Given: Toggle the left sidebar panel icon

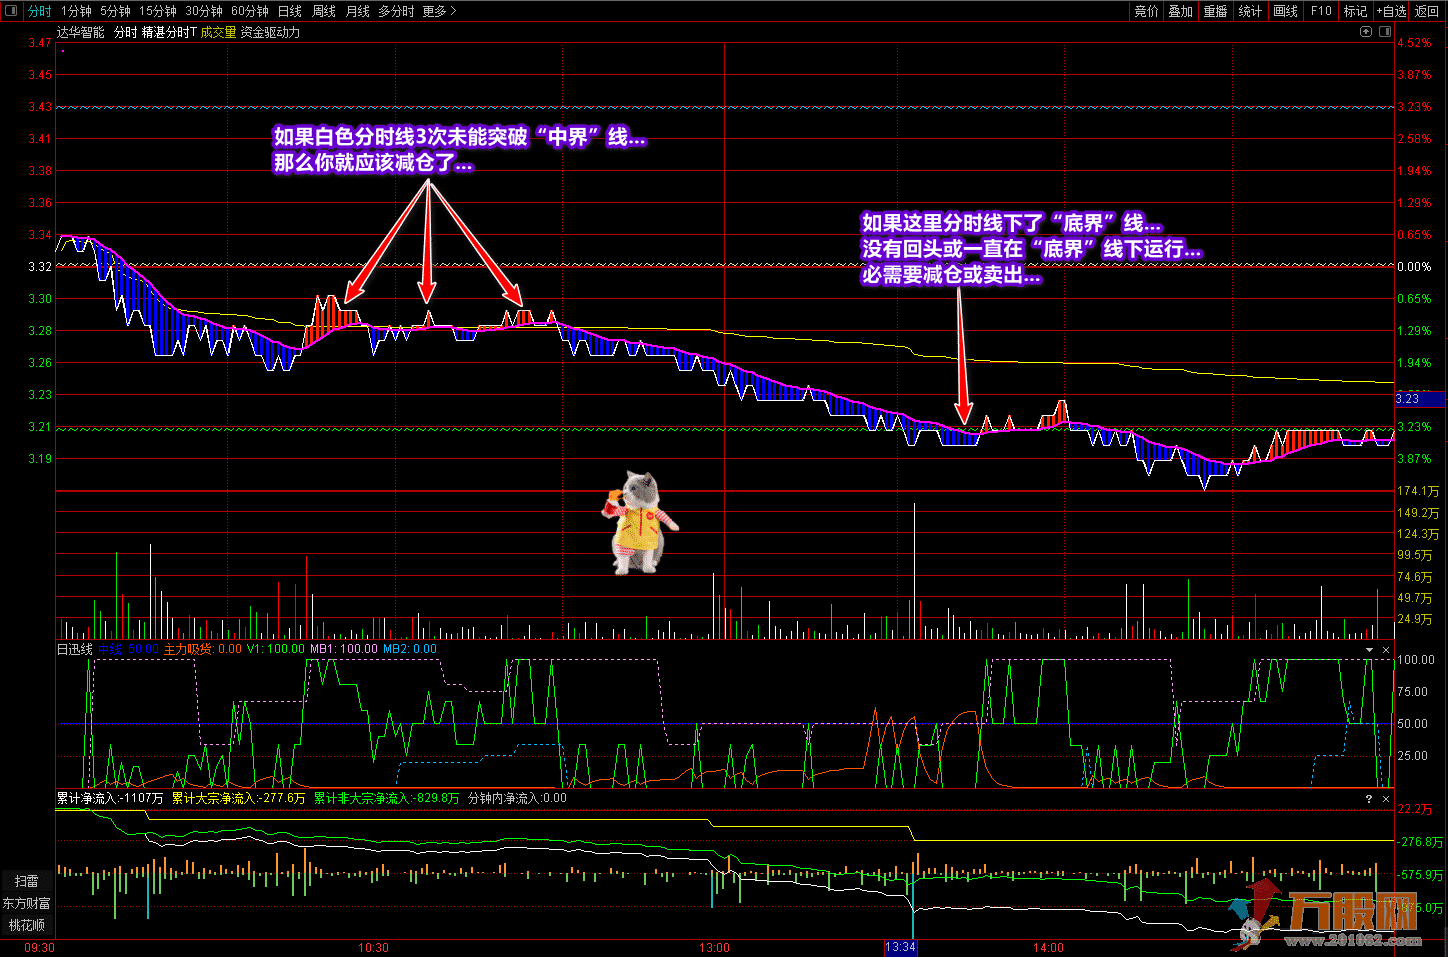Looking at the screenshot, I should coord(11,11).
